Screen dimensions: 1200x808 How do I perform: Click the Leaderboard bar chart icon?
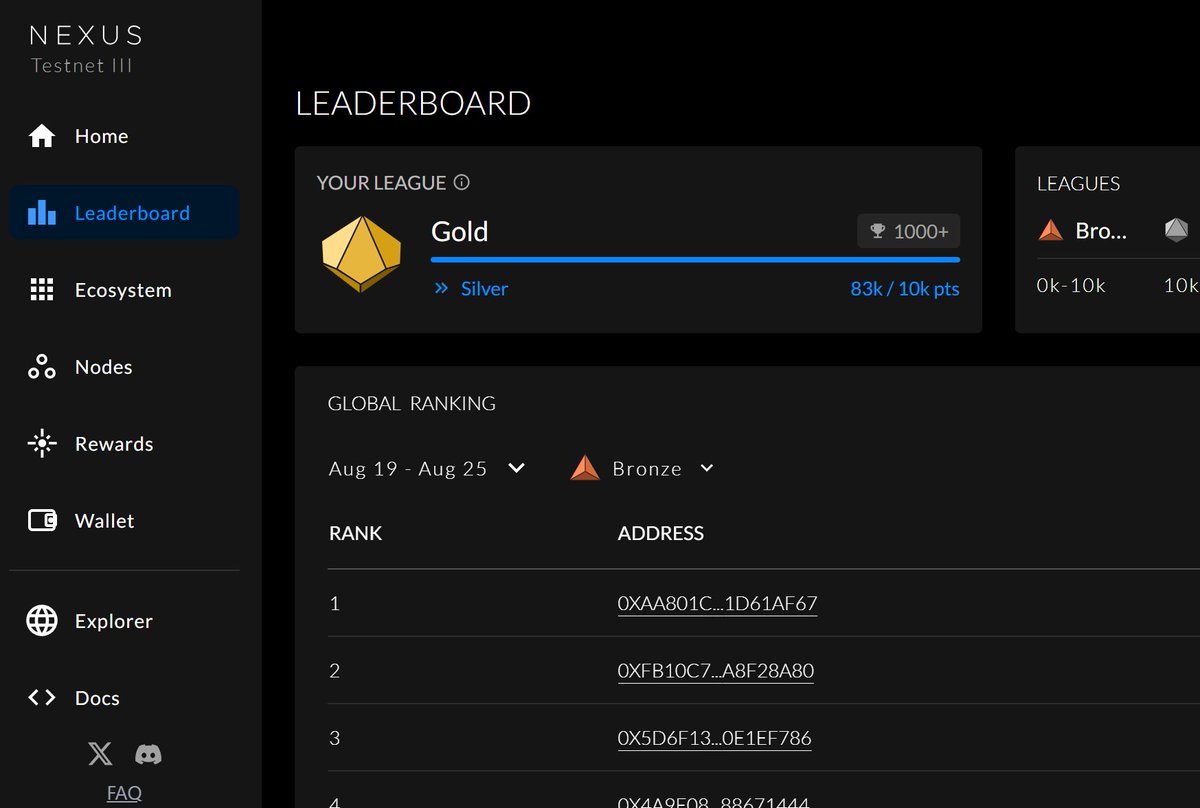[42, 213]
